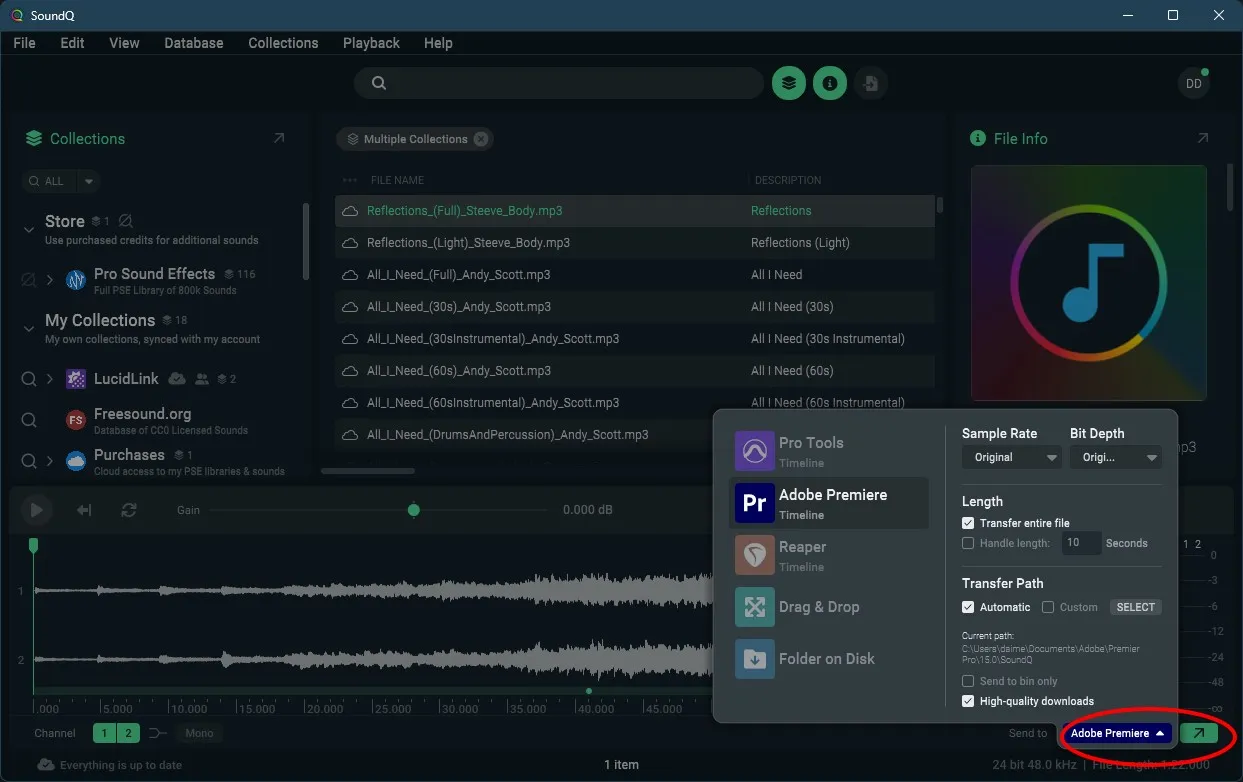This screenshot has height=782, width=1243.
Task: Click the Pro Sound Effects logo icon
Action: tap(76, 280)
